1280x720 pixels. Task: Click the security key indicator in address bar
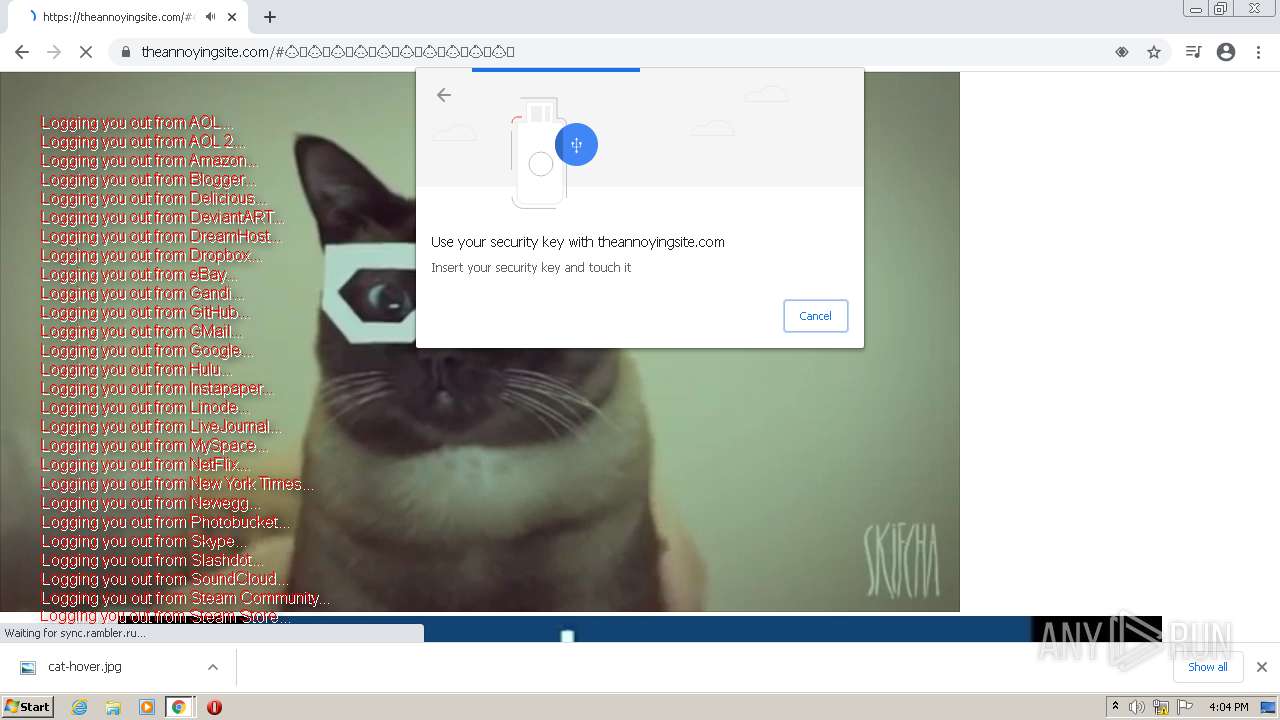pyautogui.click(x=1122, y=52)
